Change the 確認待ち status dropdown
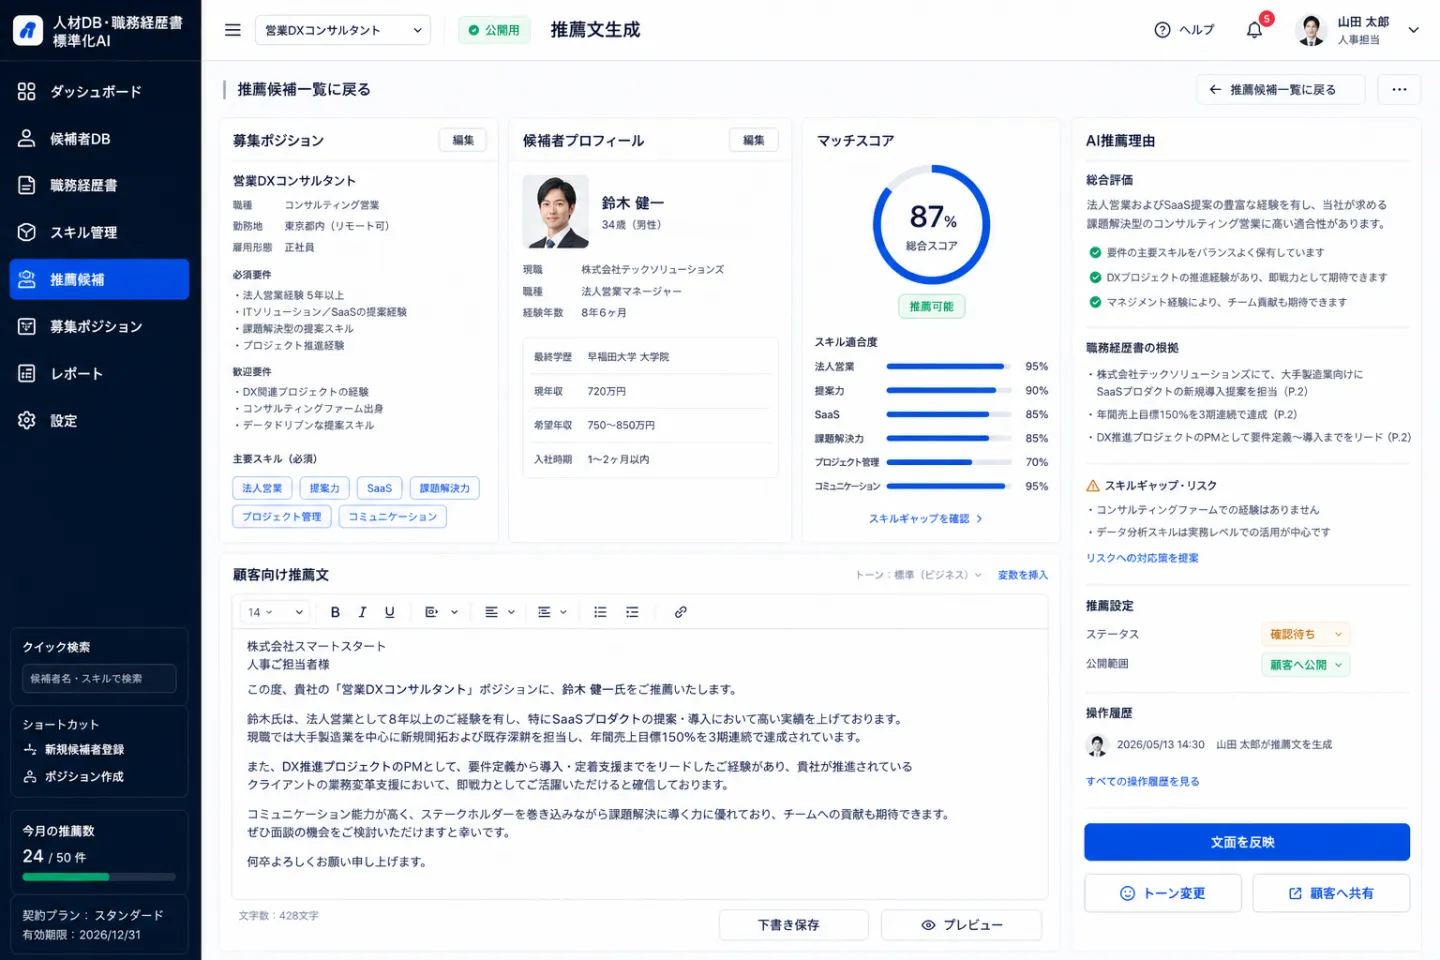 tap(1305, 634)
